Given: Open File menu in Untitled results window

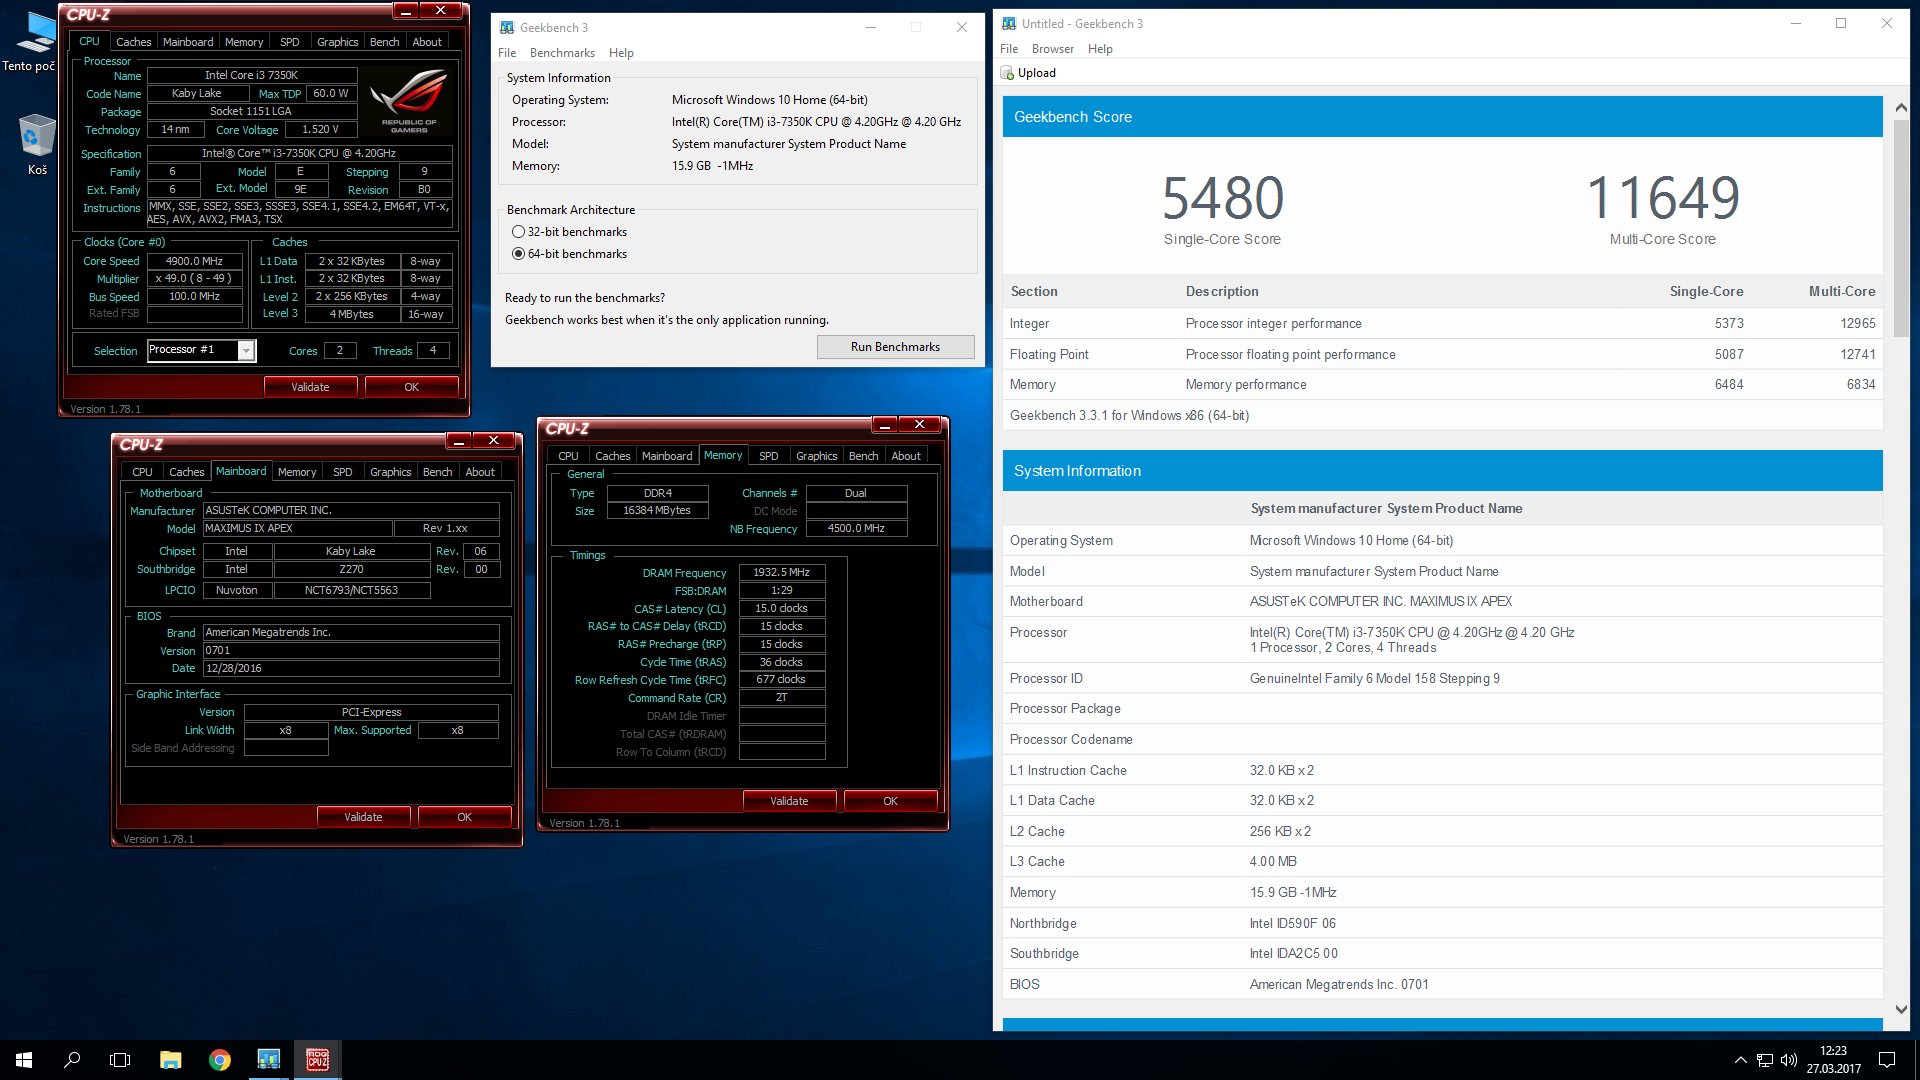Looking at the screenshot, I should 1009,49.
